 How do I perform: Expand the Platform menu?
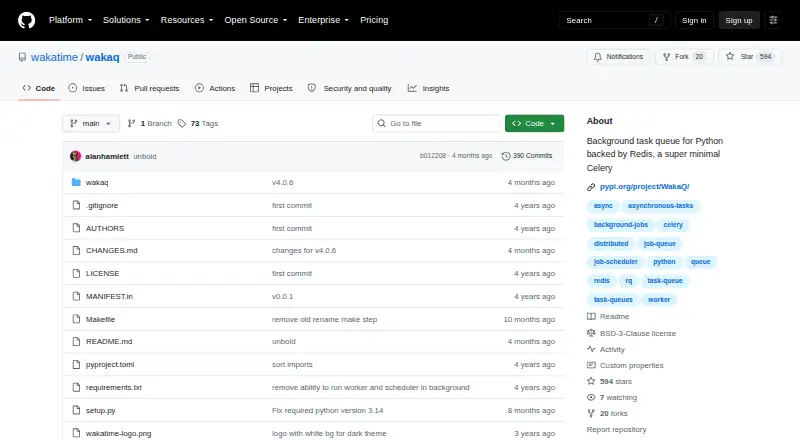click(x=70, y=20)
